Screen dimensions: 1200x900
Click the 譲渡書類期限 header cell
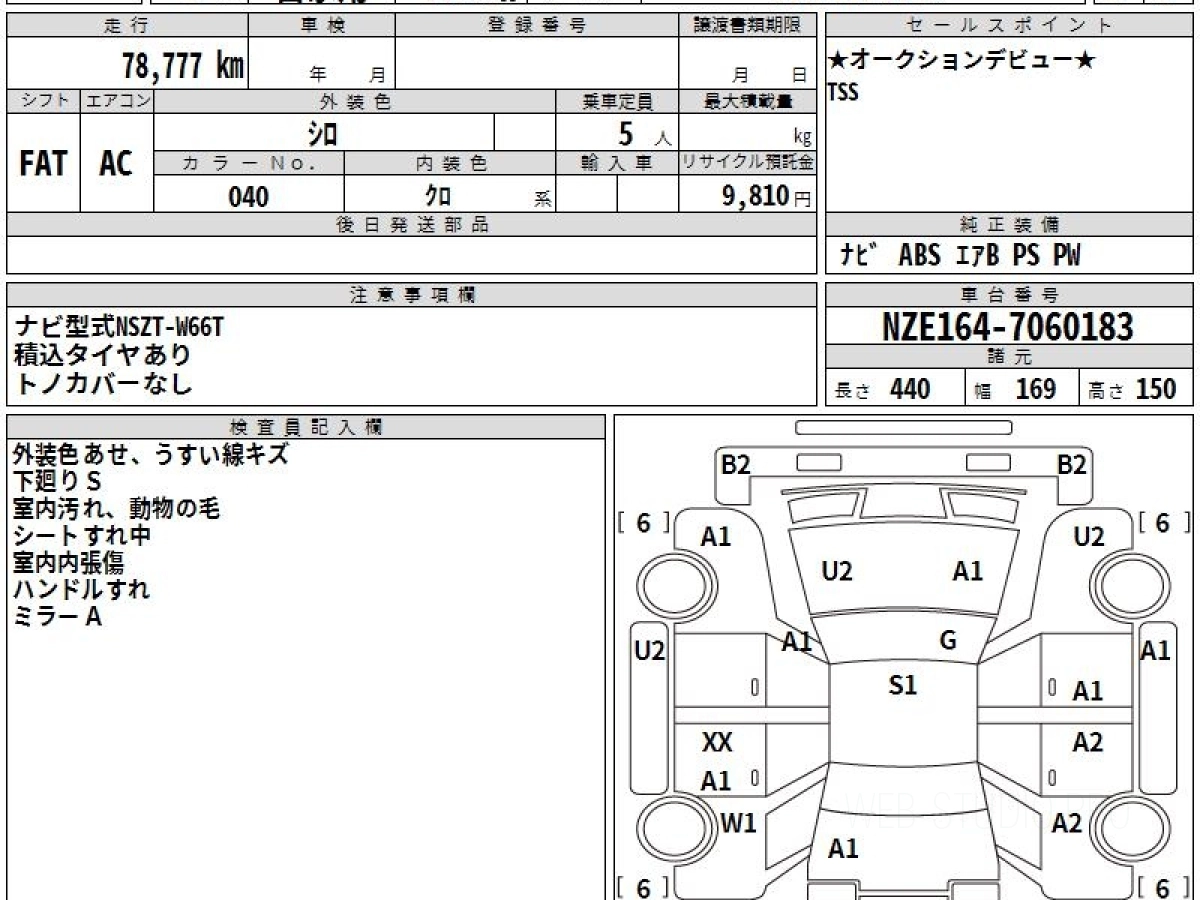pyautogui.click(x=747, y=26)
